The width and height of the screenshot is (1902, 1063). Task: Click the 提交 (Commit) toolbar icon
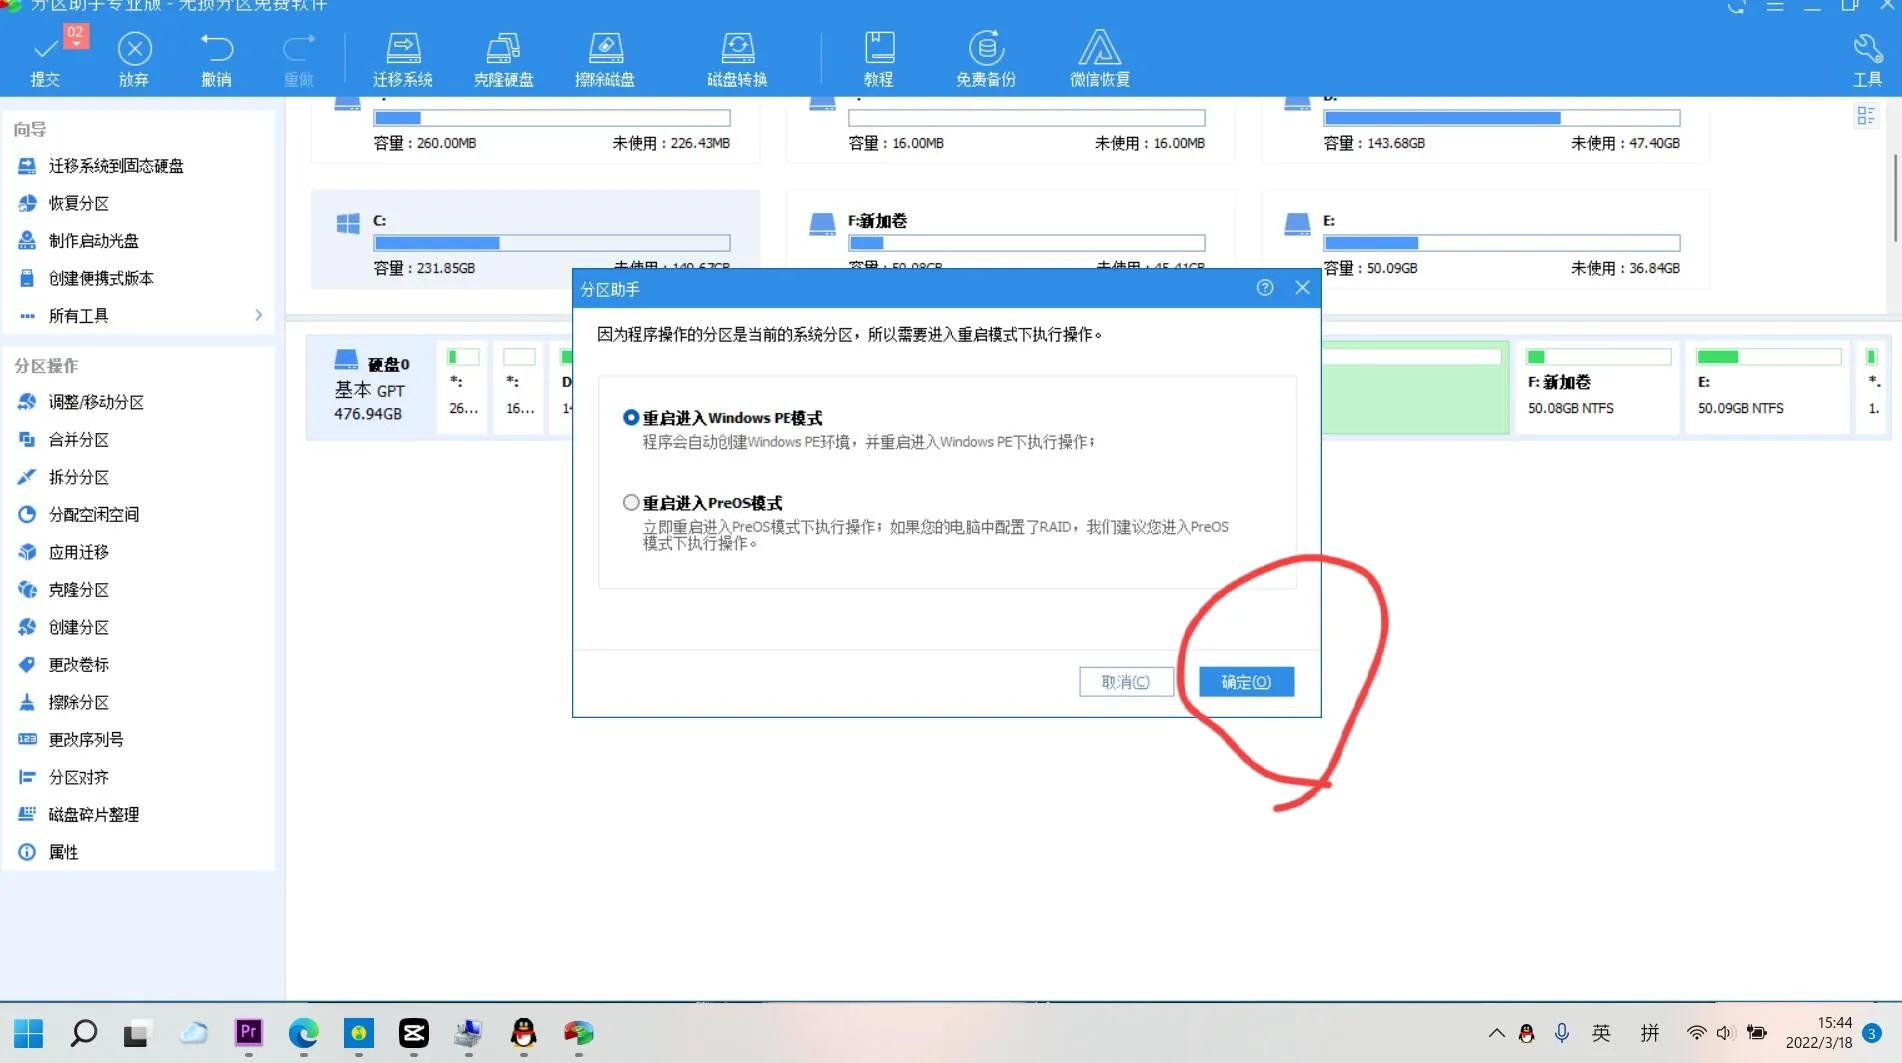(x=44, y=57)
